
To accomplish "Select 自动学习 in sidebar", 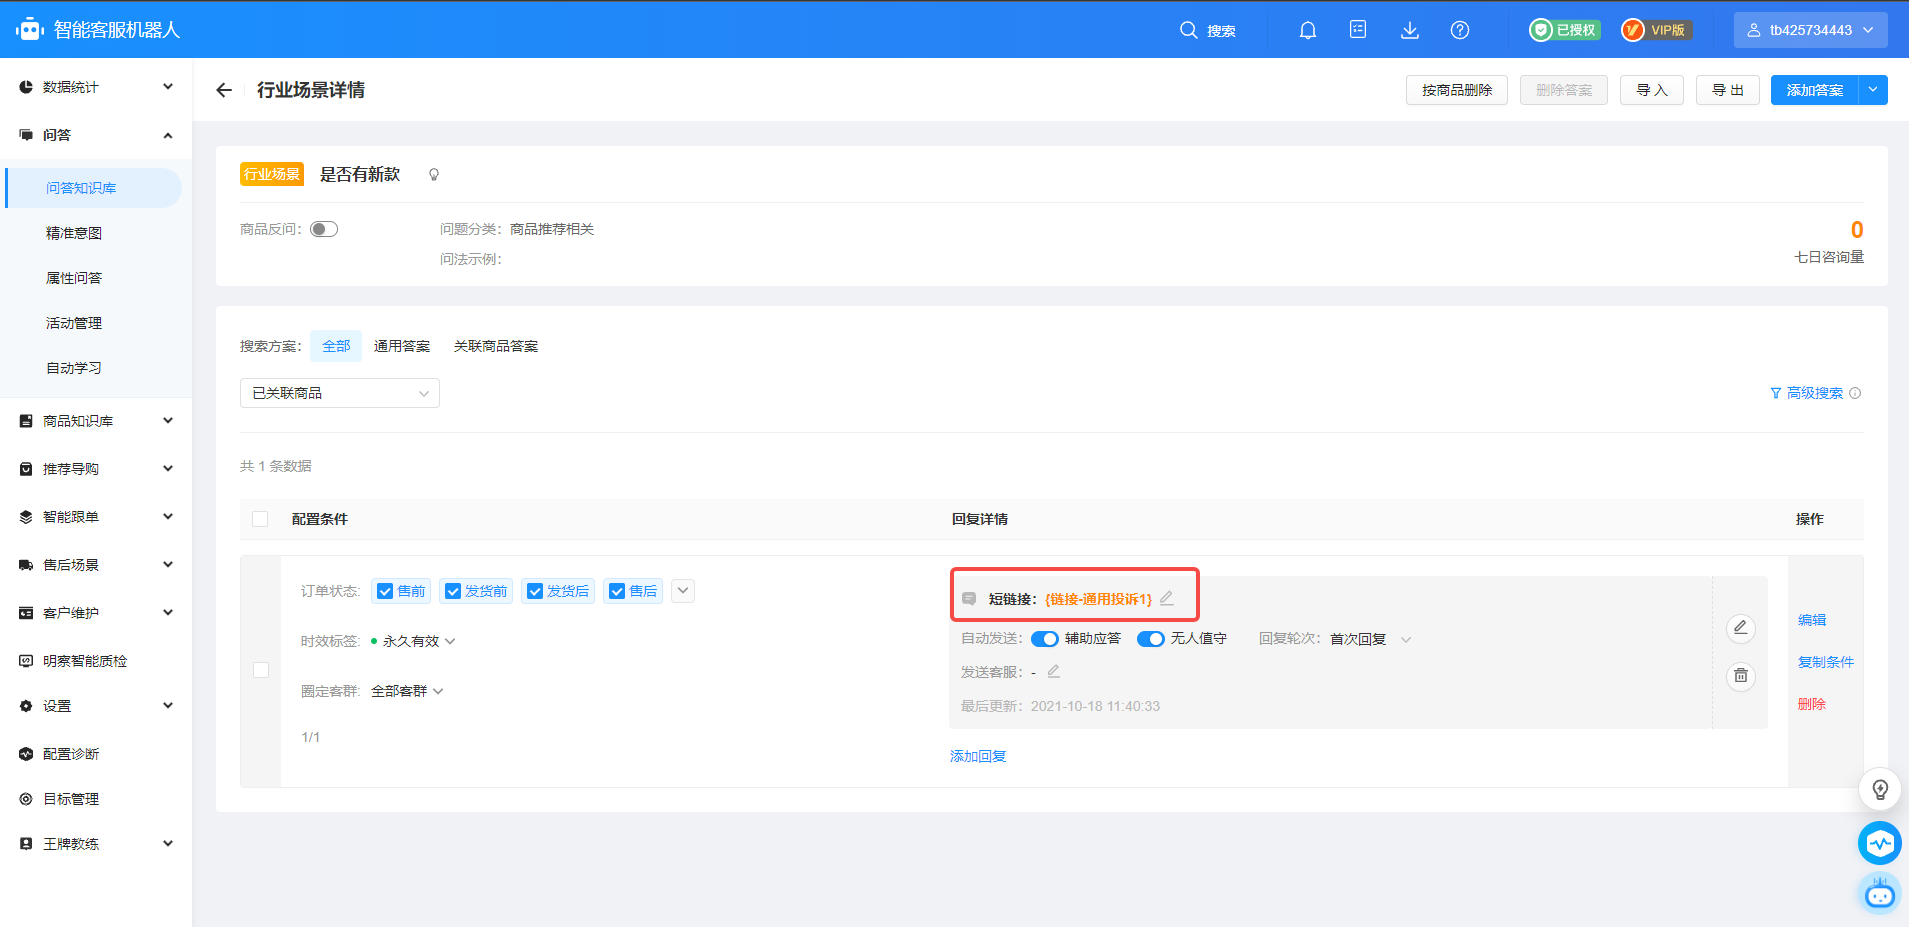I will 74,368.
